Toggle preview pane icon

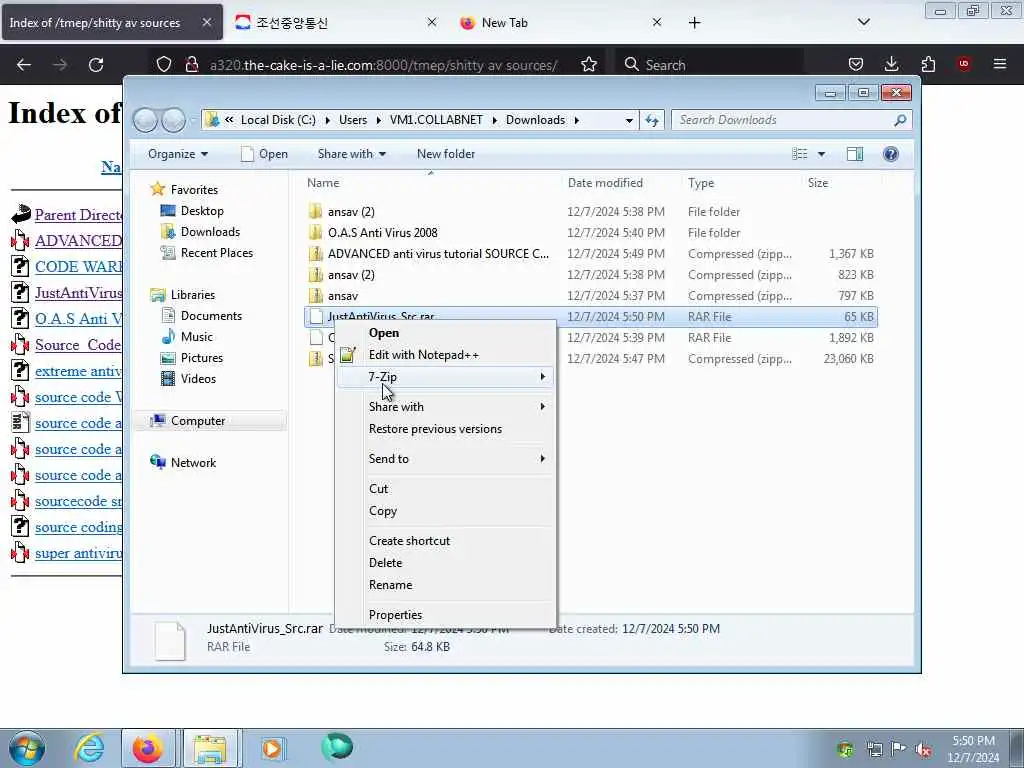855,154
